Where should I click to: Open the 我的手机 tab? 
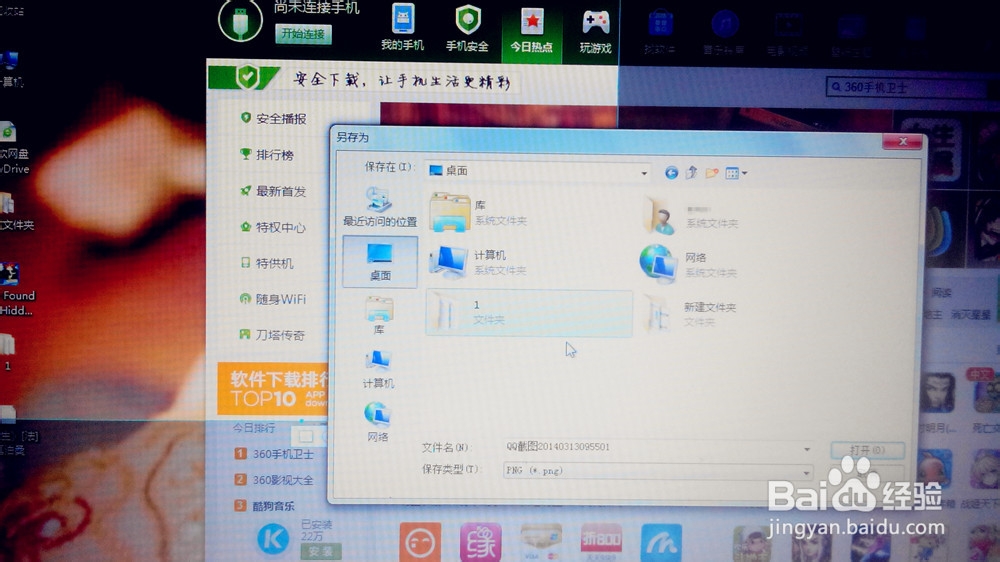click(402, 27)
